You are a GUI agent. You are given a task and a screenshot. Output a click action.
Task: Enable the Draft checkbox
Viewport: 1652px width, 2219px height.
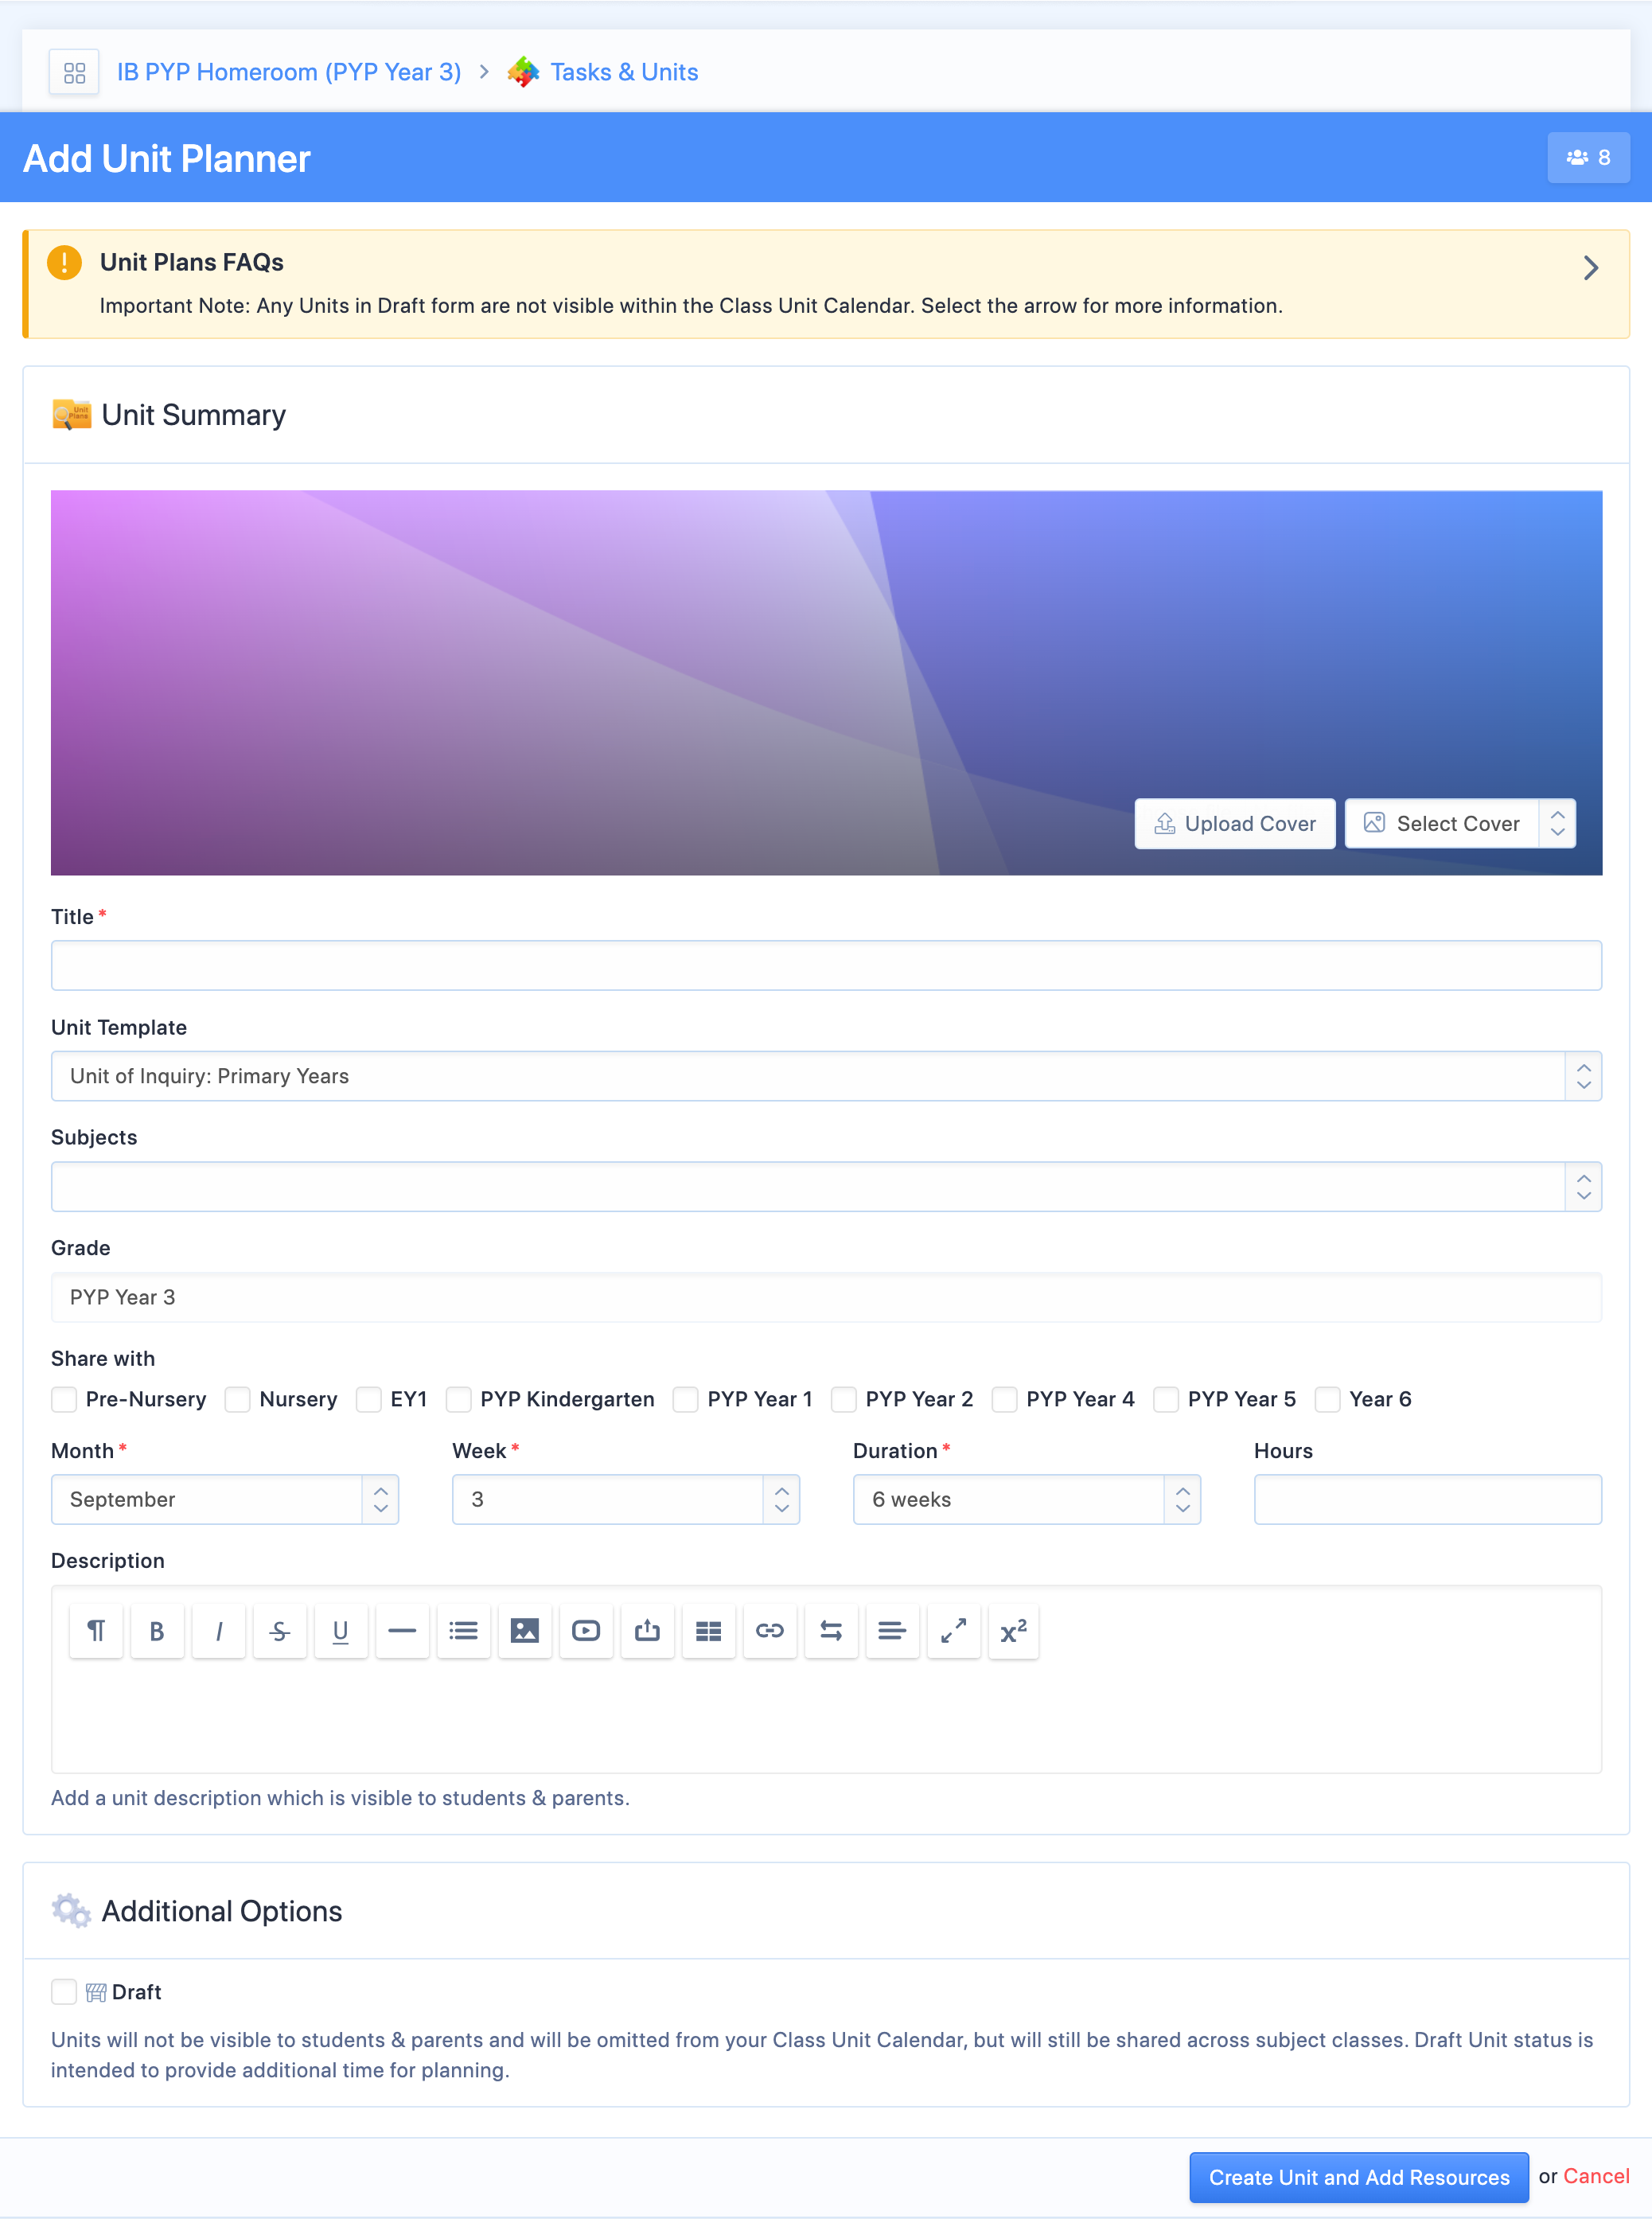coord(64,1992)
